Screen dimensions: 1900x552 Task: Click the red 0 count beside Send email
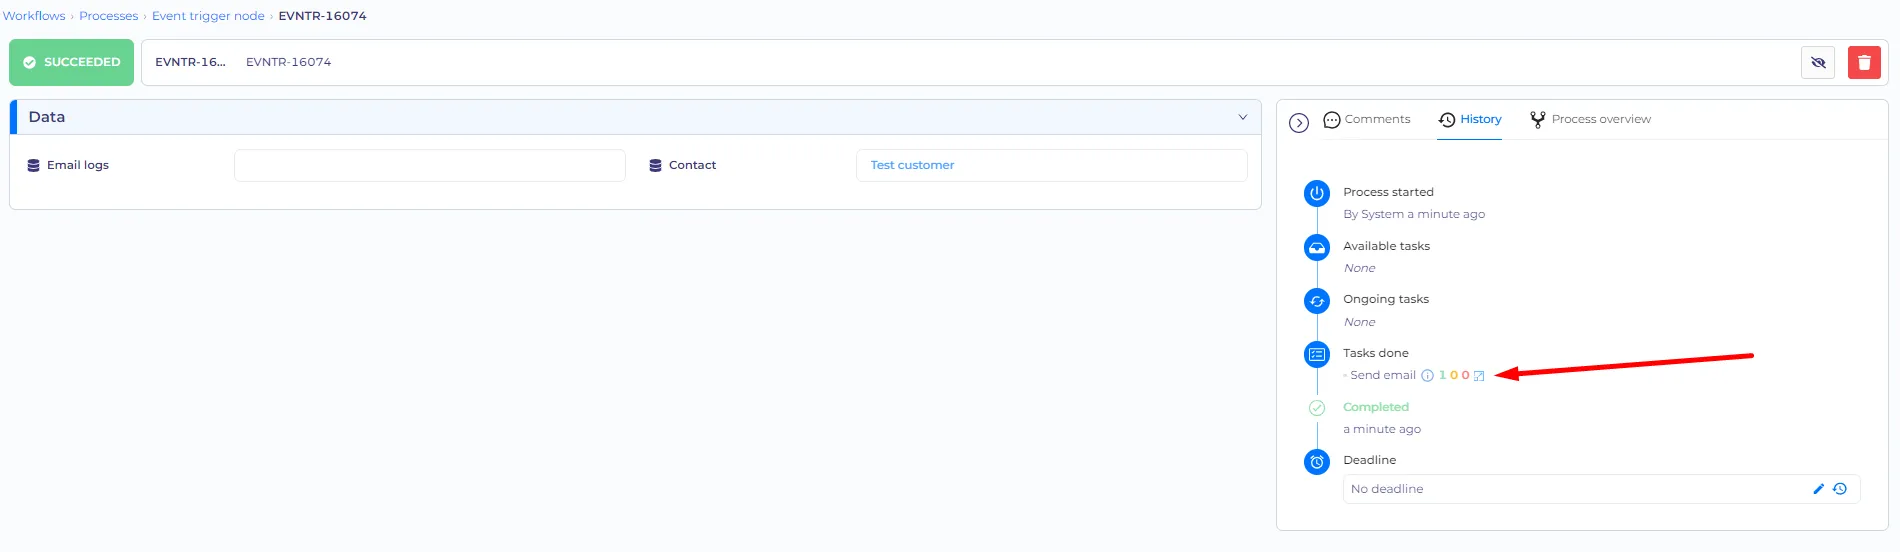coord(1465,375)
